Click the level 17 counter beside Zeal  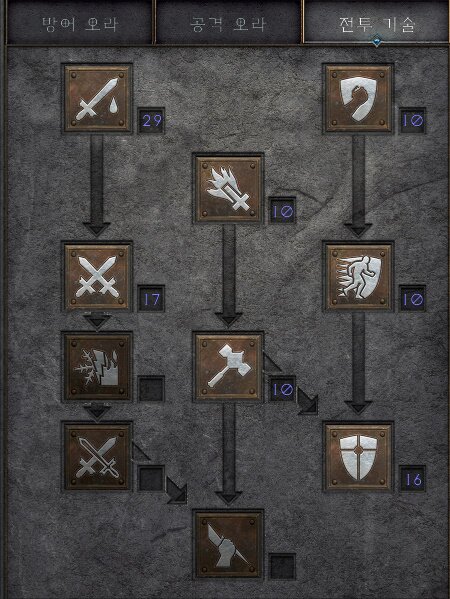pos(151,299)
